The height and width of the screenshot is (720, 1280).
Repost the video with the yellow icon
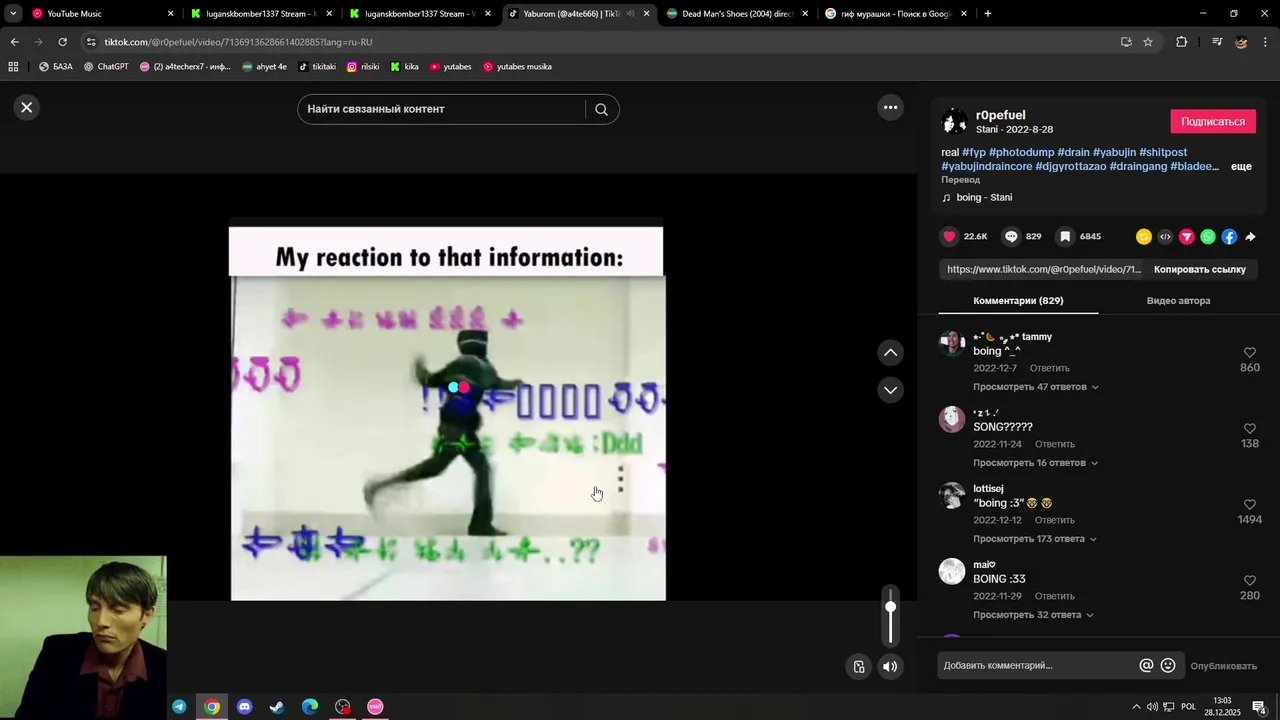[x=1144, y=237]
